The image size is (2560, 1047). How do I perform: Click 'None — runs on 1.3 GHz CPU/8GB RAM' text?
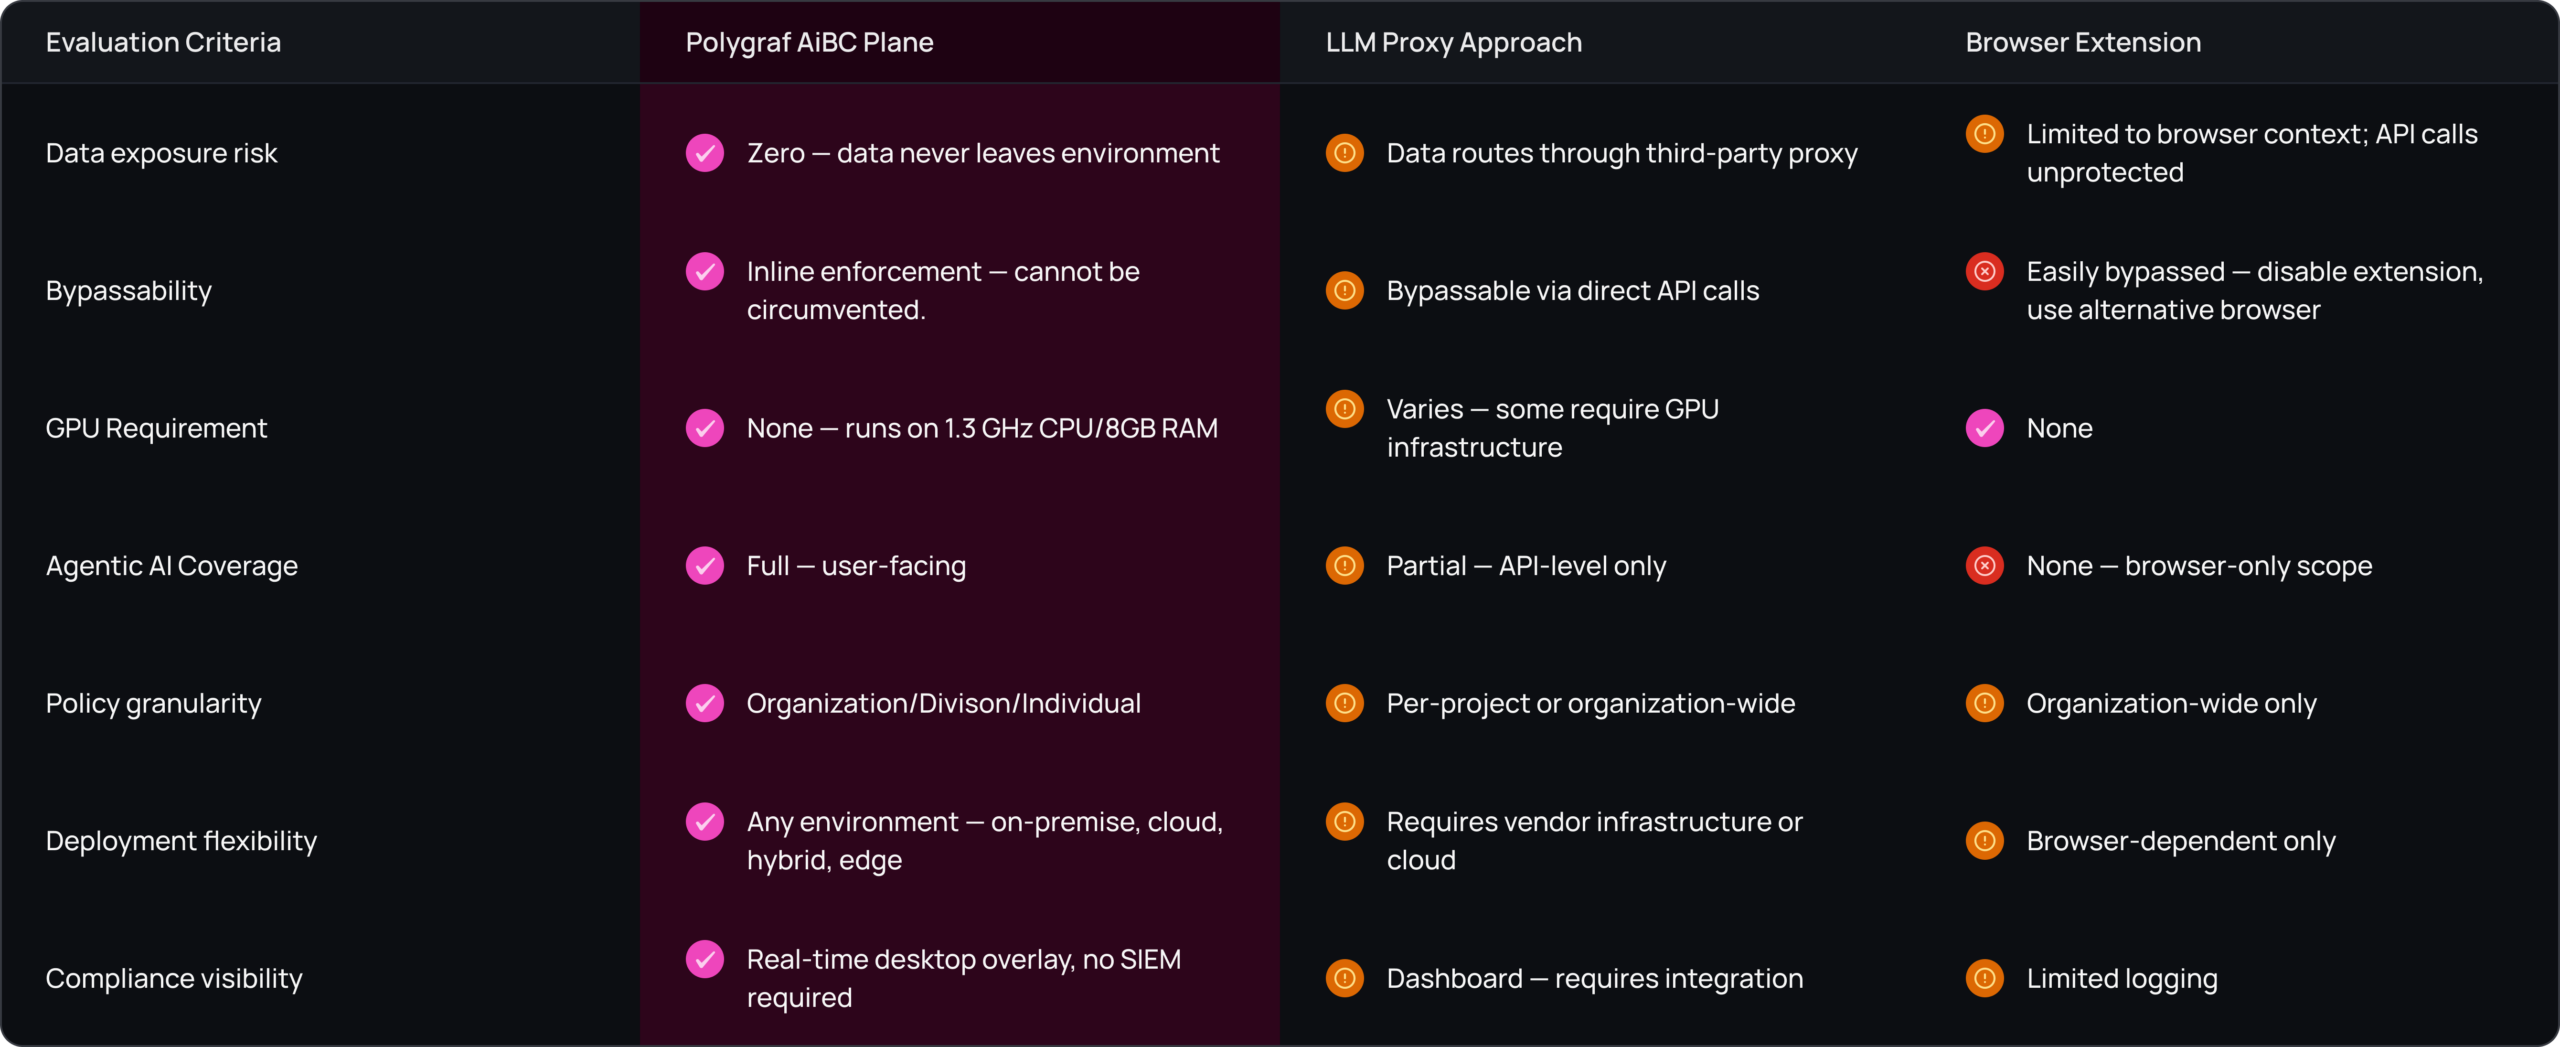[982, 428]
